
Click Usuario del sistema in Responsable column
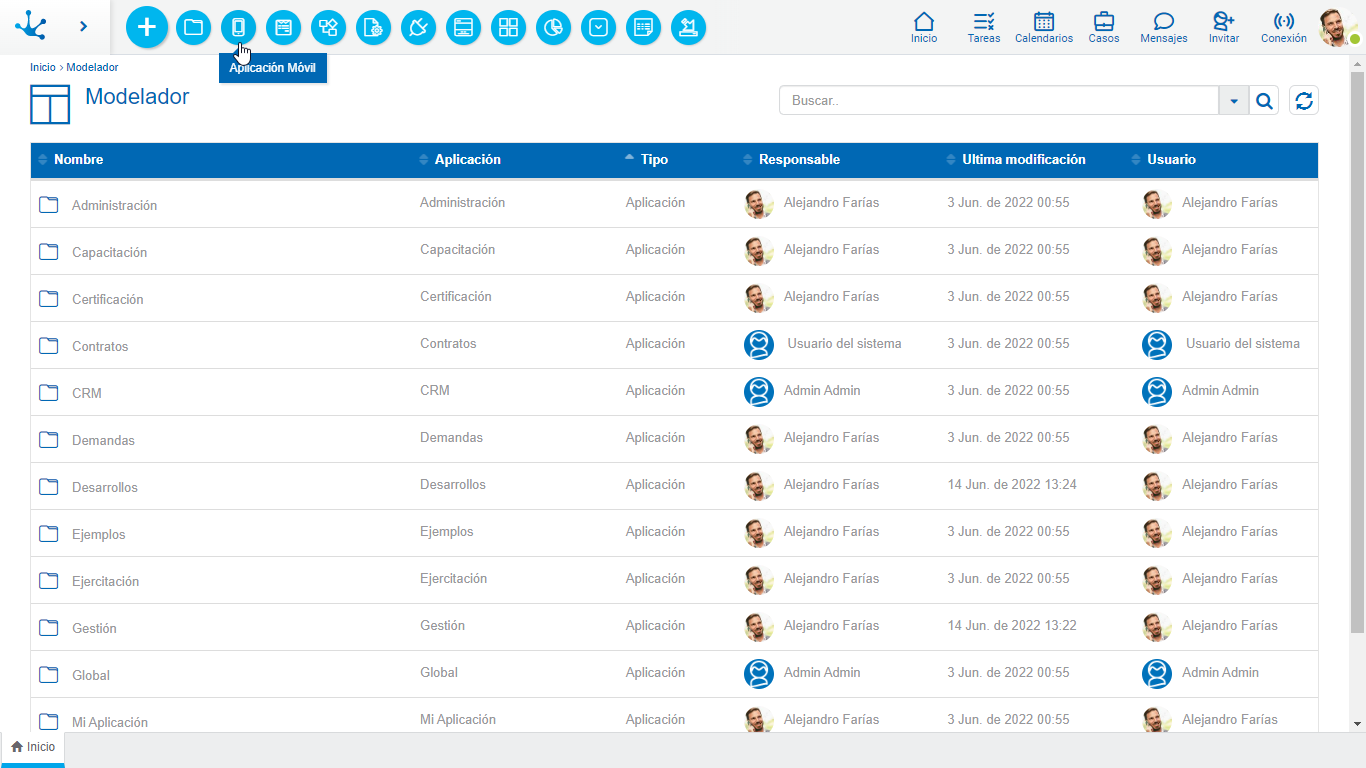pyautogui.click(x=844, y=343)
